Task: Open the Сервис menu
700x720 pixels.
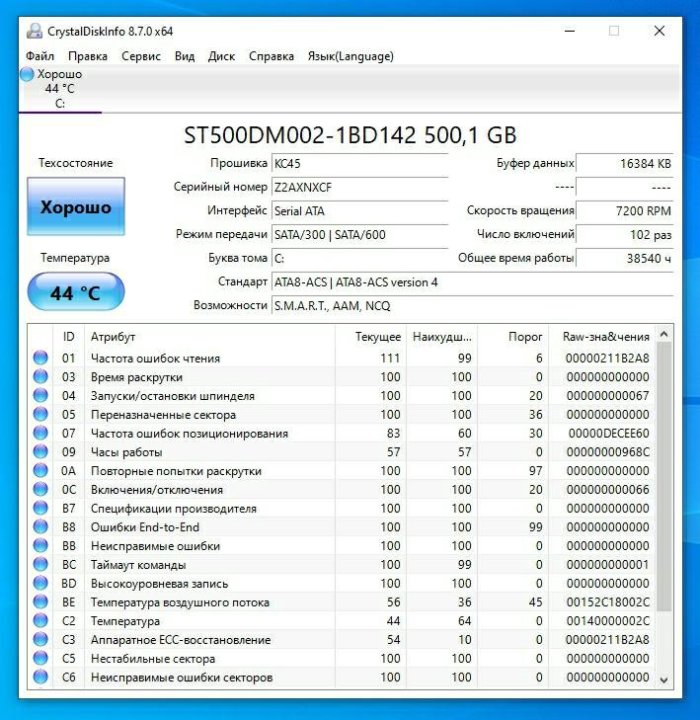Action: [141, 56]
